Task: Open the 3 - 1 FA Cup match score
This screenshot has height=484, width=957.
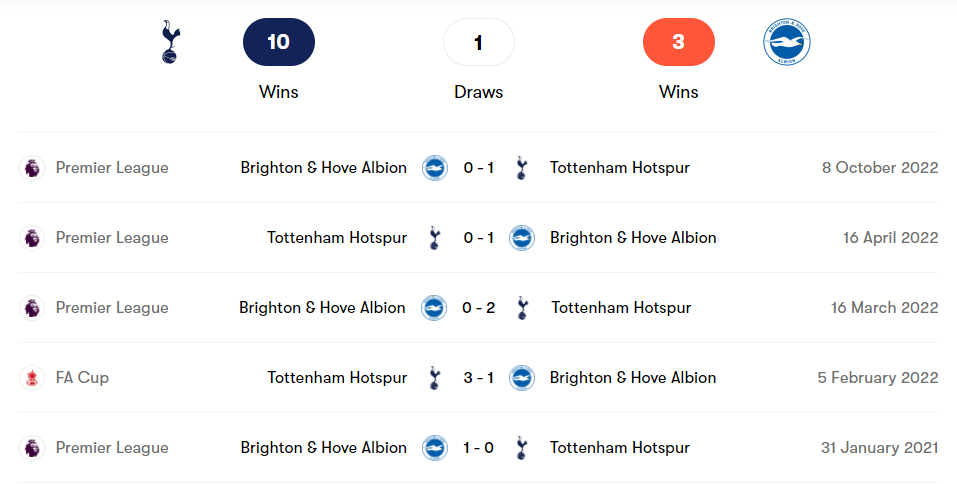Action: (x=479, y=378)
